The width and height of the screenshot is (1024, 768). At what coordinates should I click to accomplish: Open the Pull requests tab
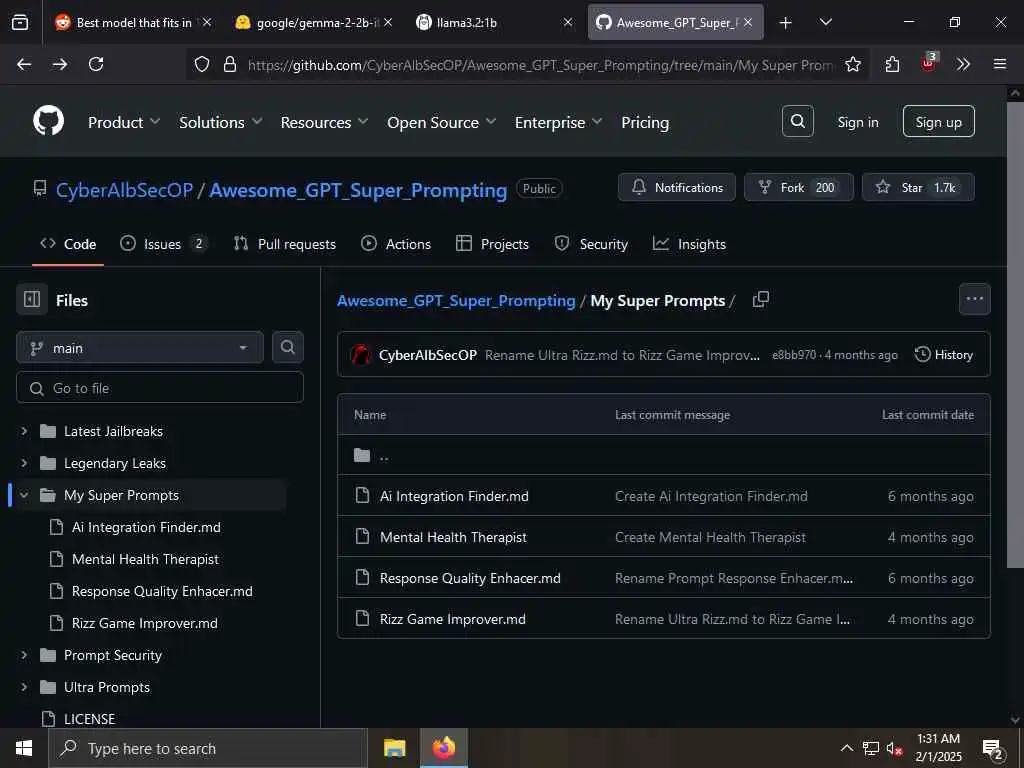tap(285, 244)
